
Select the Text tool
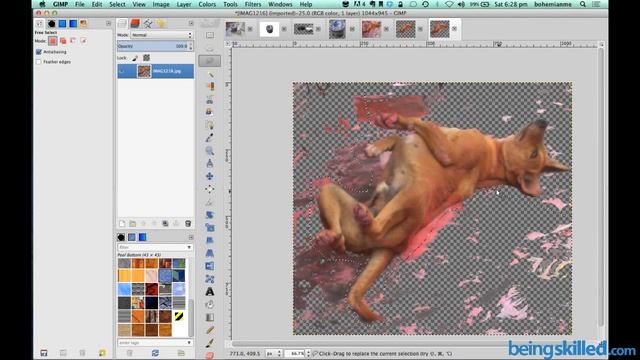click(x=210, y=292)
